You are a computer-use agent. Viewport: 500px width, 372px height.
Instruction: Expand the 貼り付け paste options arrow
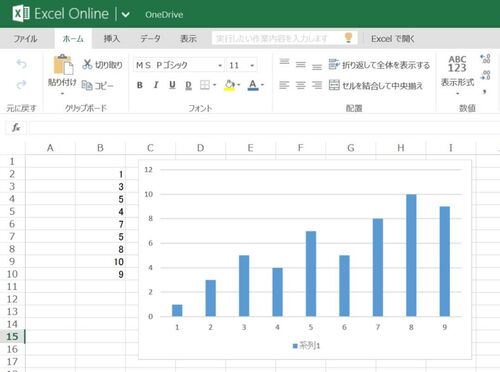click(x=62, y=94)
